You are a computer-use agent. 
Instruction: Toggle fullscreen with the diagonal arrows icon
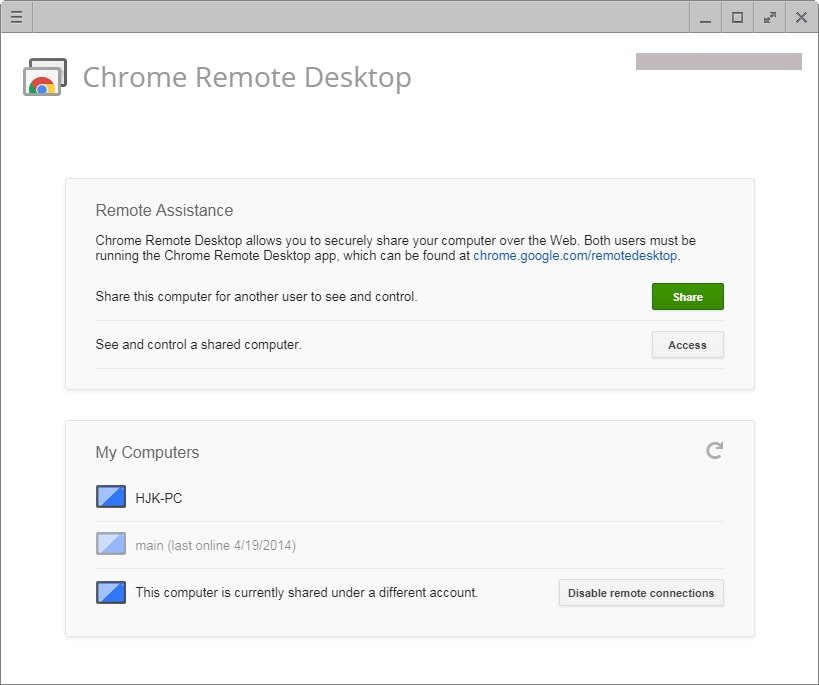click(769, 17)
